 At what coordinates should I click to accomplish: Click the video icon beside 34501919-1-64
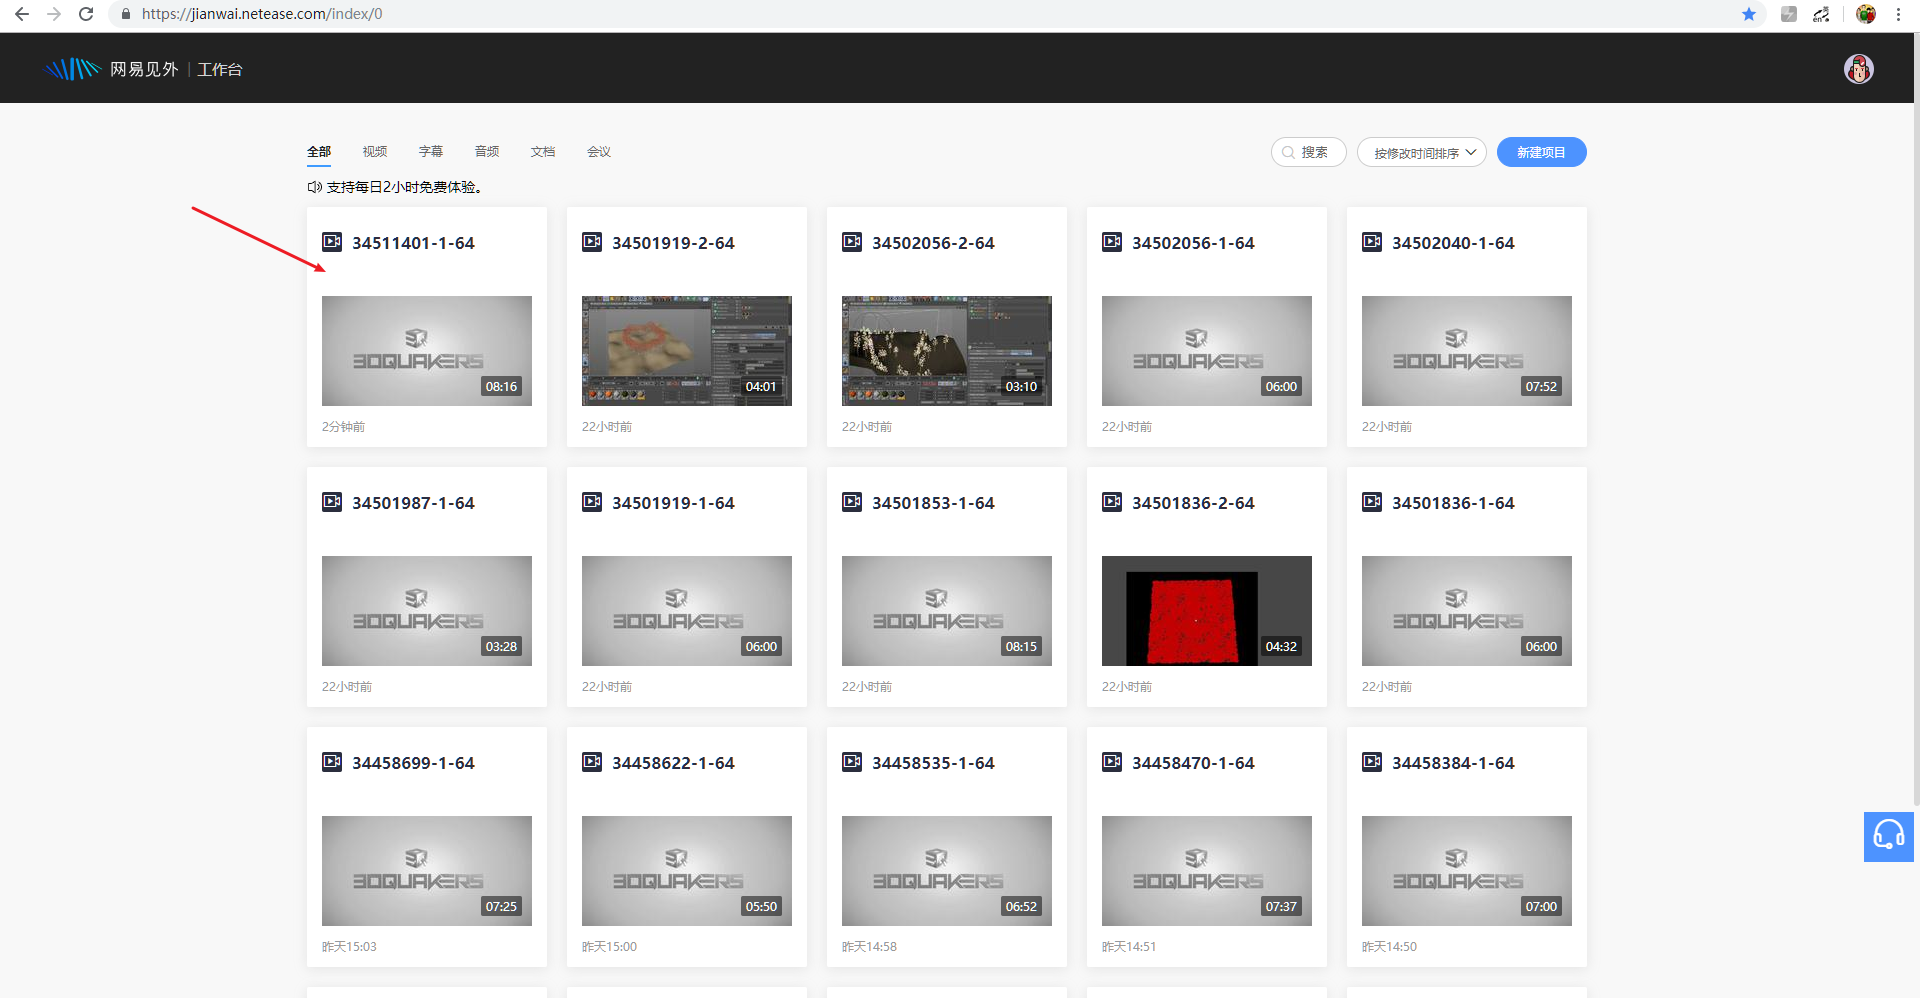(x=592, y=502)
